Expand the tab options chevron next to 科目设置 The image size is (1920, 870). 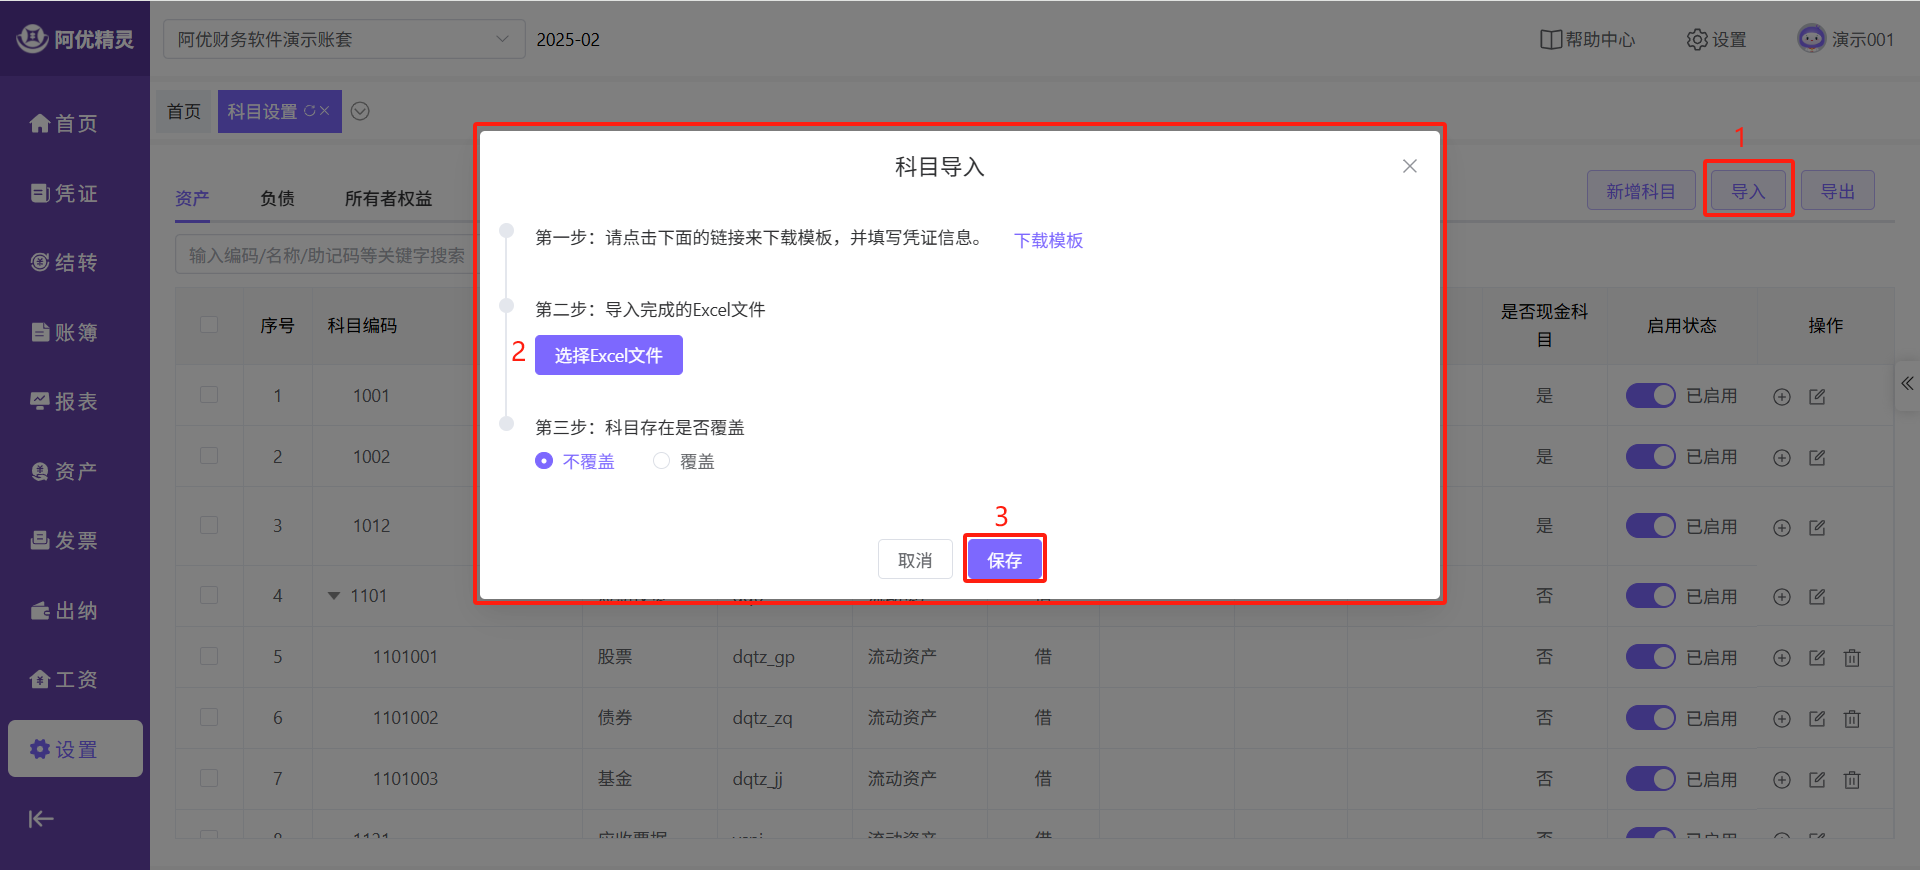[361, 111]
